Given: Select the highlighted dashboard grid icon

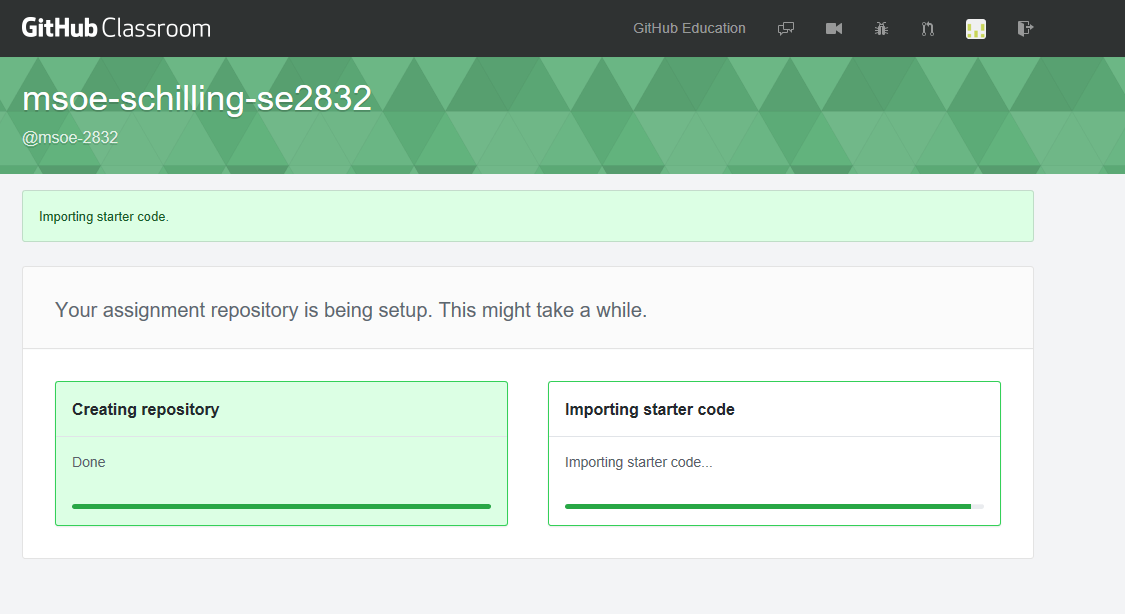Looking at the screenshot, I should 975,28.
